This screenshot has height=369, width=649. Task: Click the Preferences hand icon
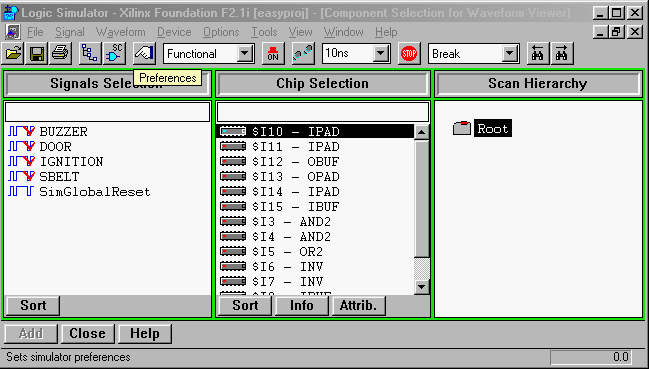[144, 53]
